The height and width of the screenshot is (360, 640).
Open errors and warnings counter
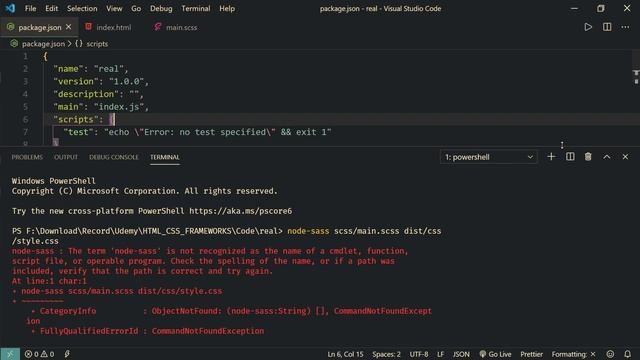click(39, 354)
